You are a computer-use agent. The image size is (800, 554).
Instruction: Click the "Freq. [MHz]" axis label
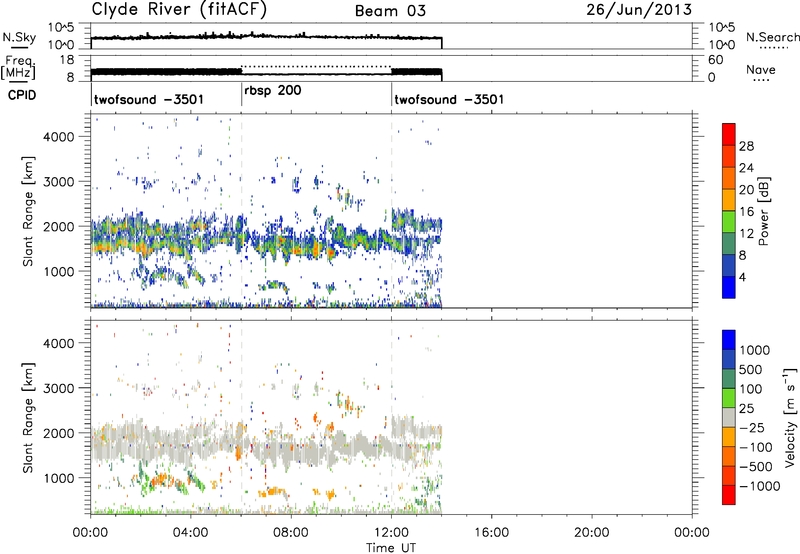point(18,68)
